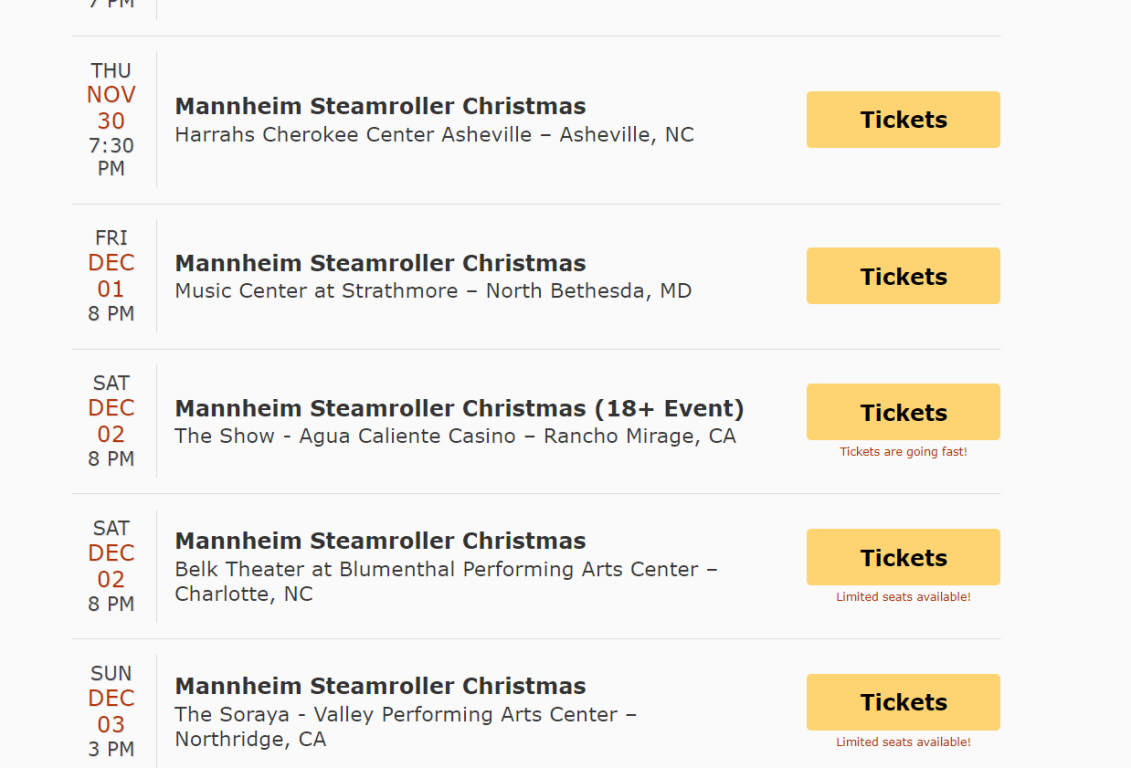
Task: Open Mannheim Steamroller Christmas (18+ Event) title
Action: pos(459,408)
